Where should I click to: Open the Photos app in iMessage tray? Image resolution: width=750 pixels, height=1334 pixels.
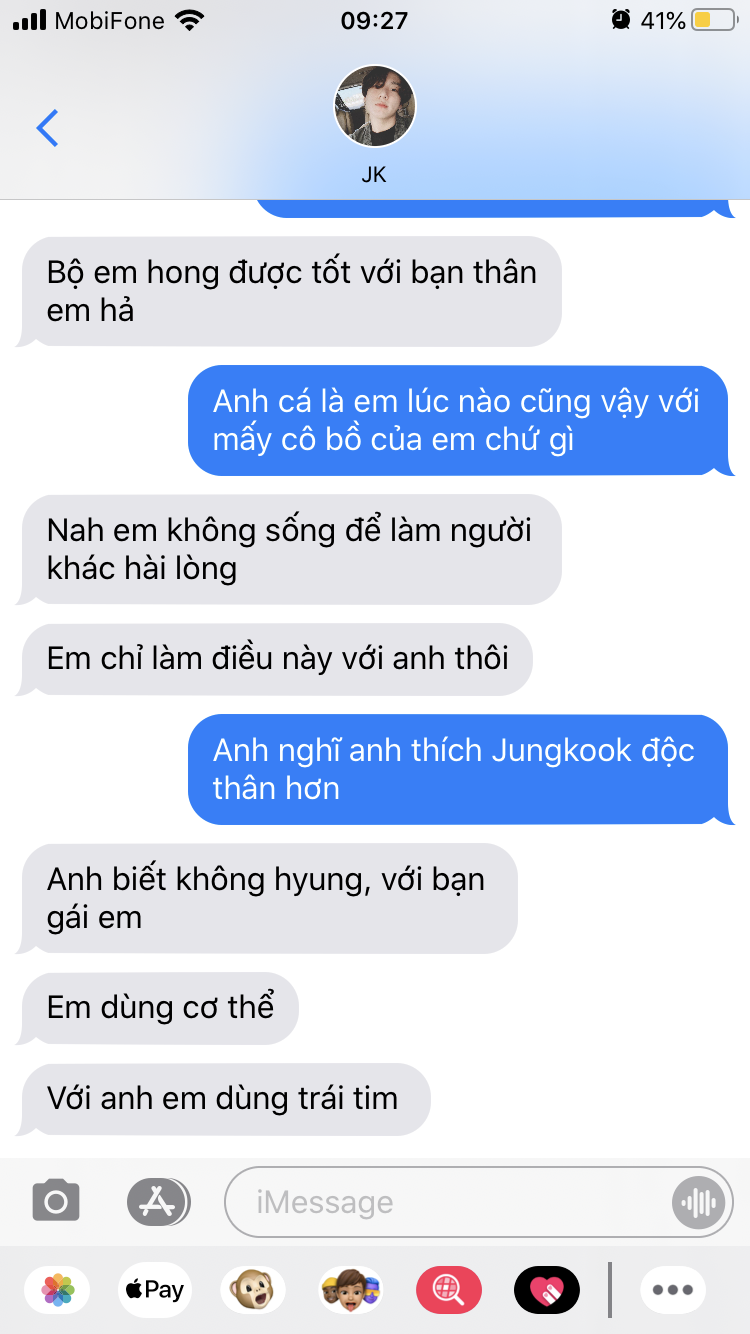(58, 1290)
